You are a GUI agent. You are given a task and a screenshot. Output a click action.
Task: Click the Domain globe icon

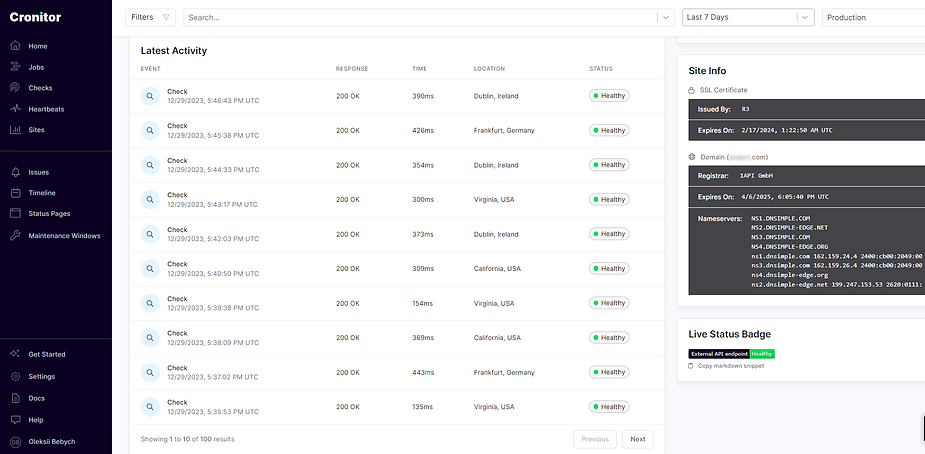[x=691, y=157]
